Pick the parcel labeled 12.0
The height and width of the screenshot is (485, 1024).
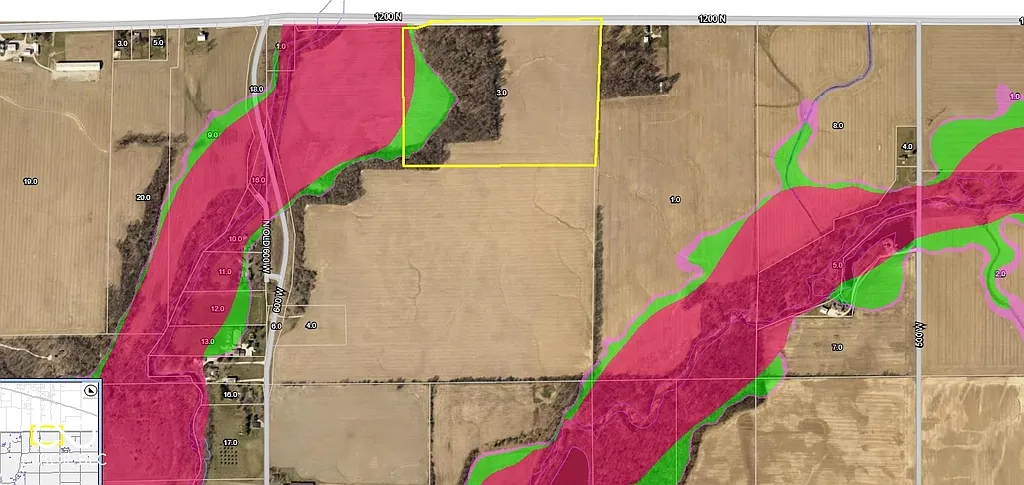point(217,308)
